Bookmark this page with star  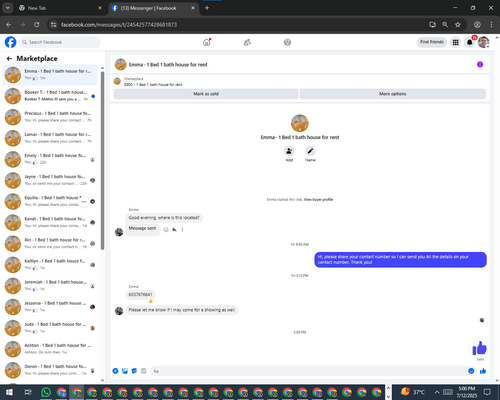(458, 25)
